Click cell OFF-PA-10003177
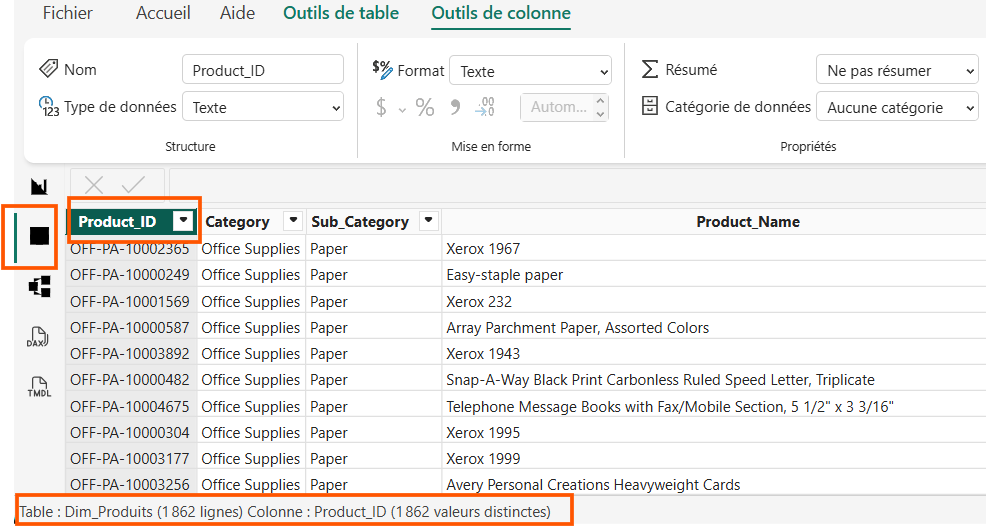 coord(130,459)
